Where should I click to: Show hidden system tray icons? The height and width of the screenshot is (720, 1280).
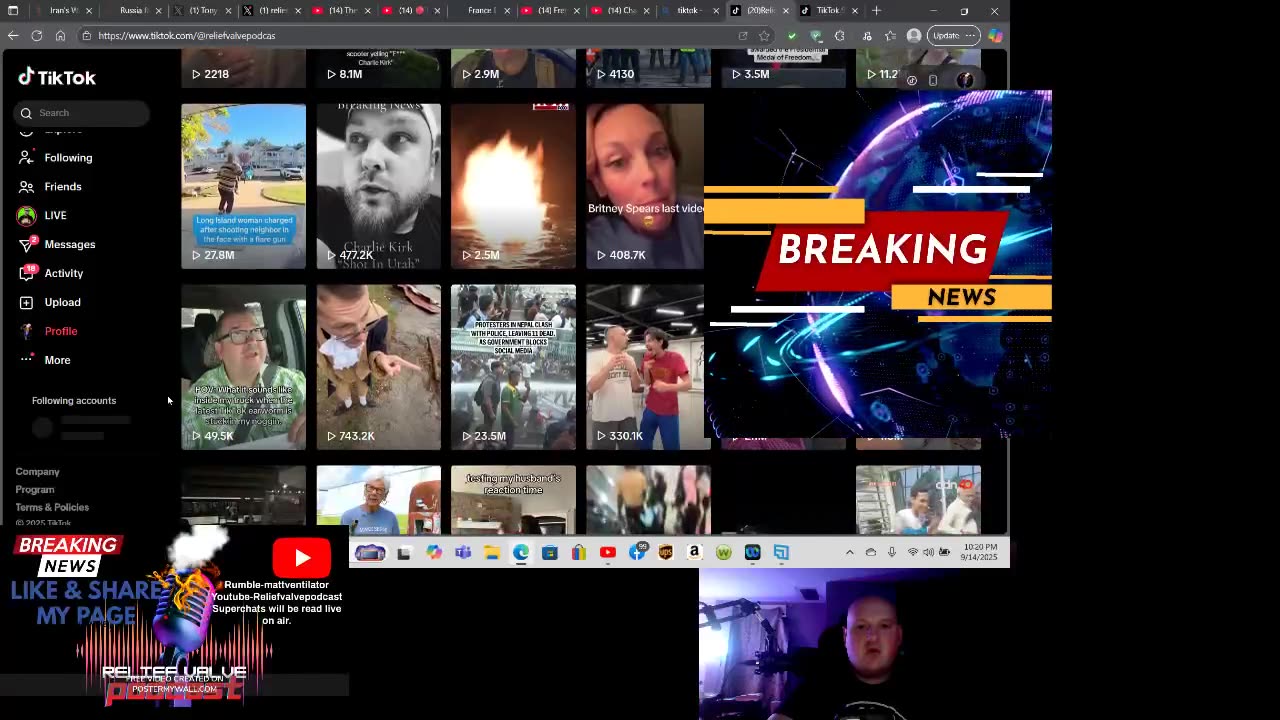[x=850, y=553]
